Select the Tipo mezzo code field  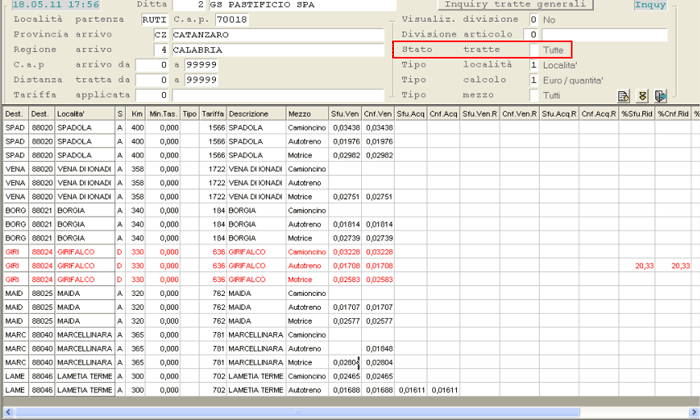pyautogui.click(x=533, y=95)
